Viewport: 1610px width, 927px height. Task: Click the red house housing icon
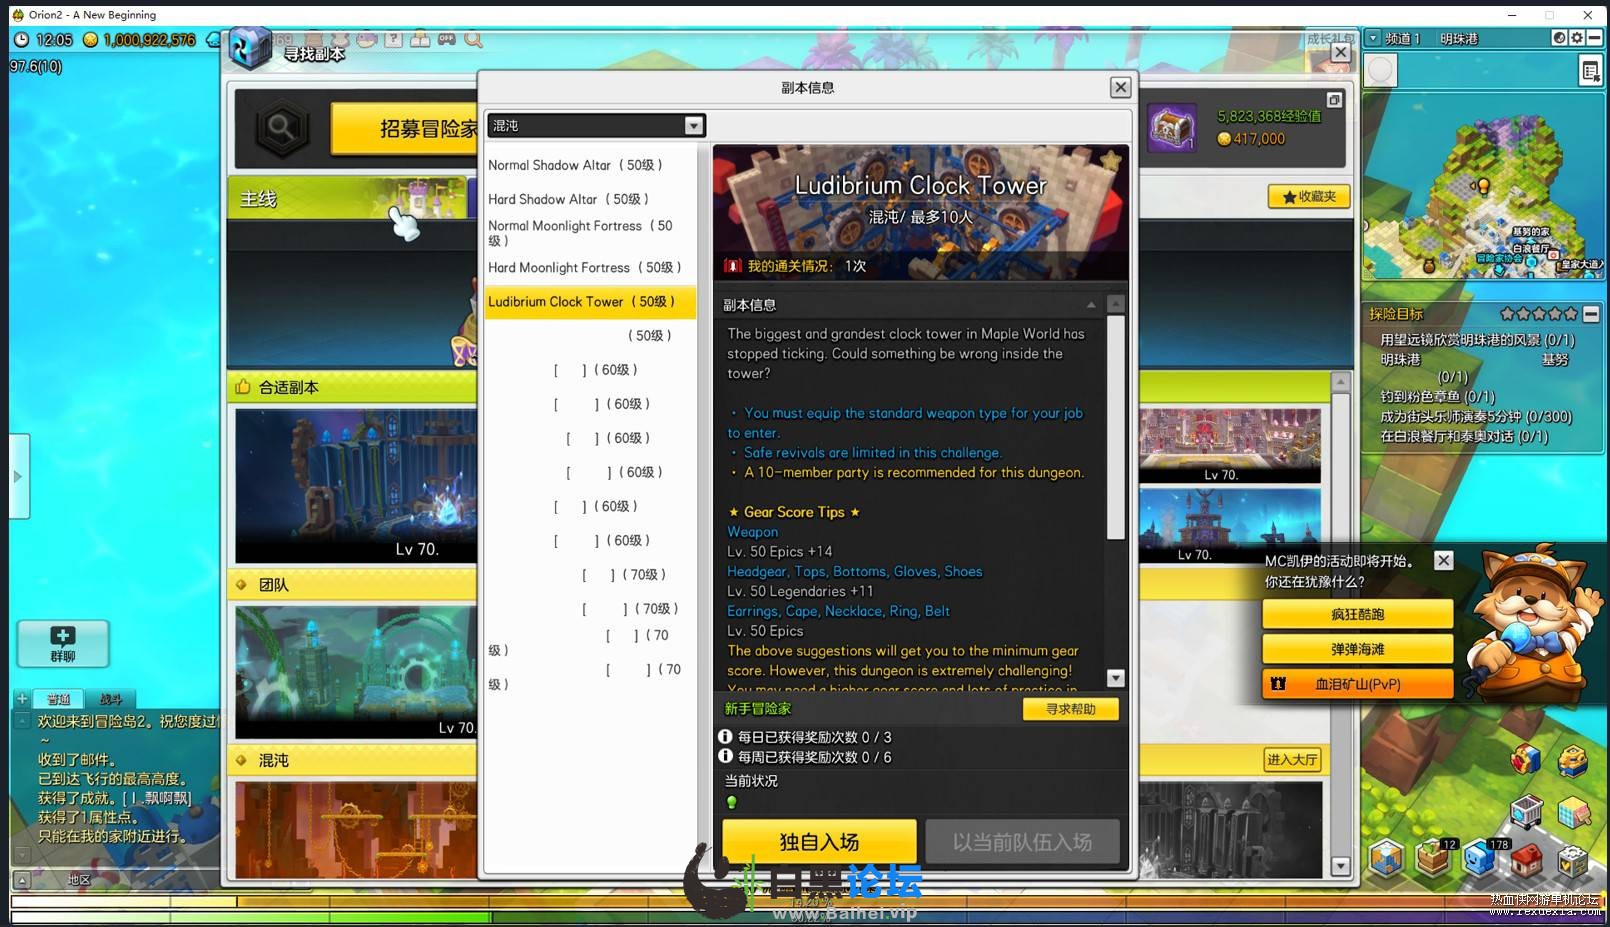[1527, 859]
